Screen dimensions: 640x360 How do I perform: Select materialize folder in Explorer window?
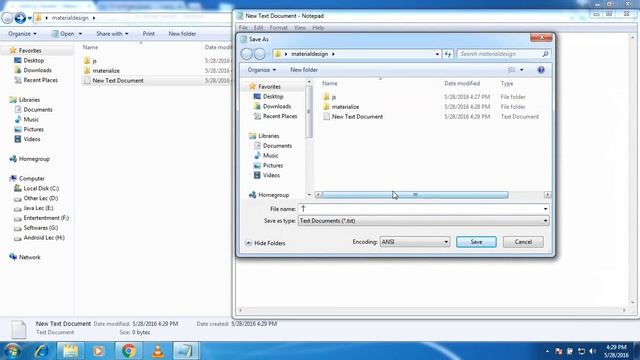106,71
